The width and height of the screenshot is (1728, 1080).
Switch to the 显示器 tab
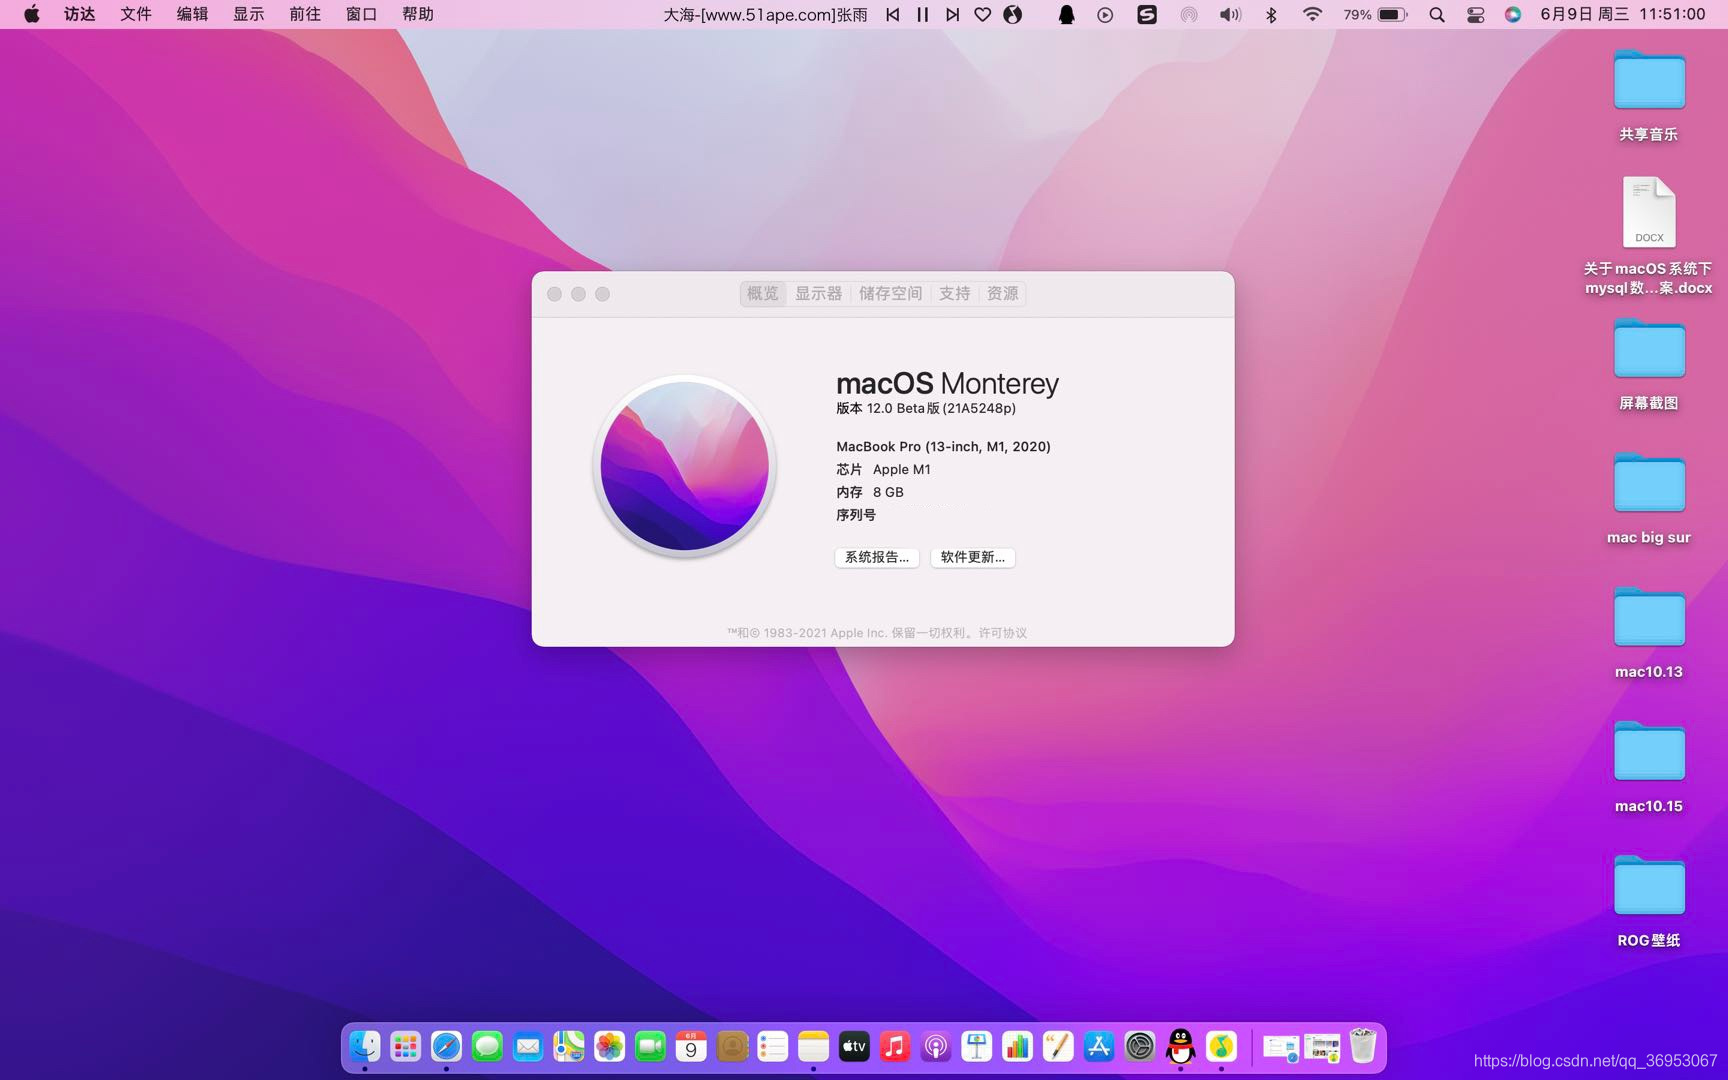(819, 293)
